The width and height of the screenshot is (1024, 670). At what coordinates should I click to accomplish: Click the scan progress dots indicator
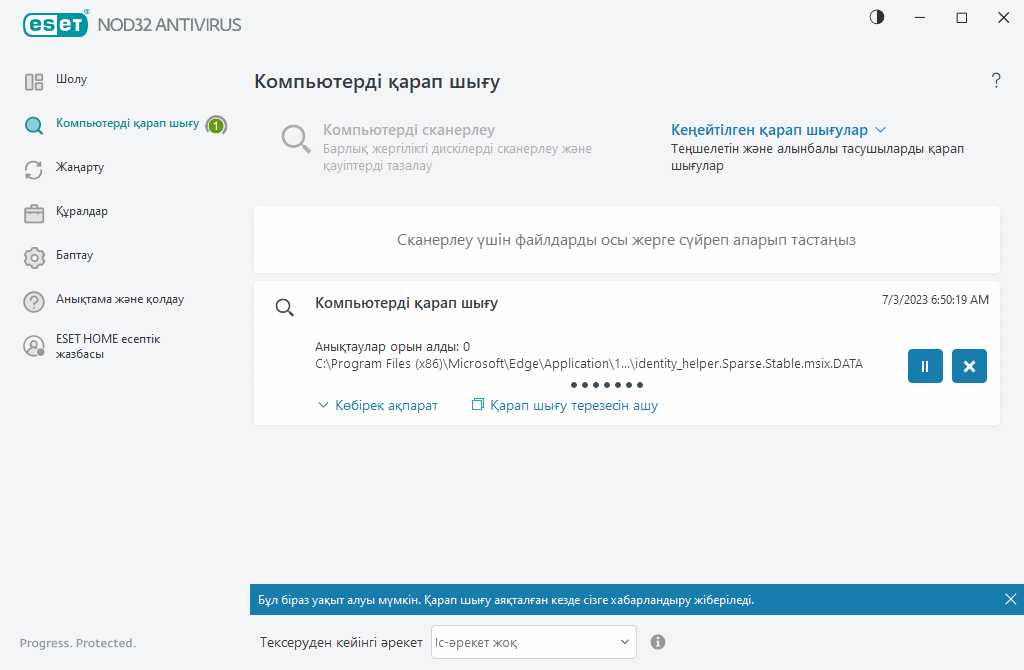tap(607, 385)
